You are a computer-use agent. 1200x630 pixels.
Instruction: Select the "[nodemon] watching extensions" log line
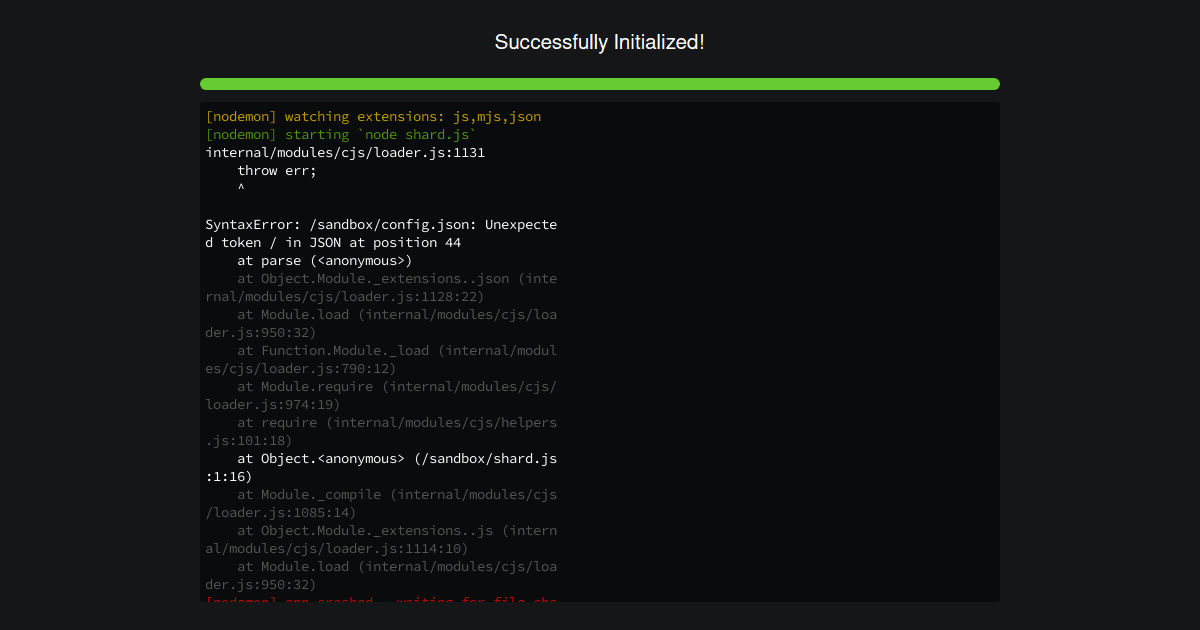(x=373, y=116)
